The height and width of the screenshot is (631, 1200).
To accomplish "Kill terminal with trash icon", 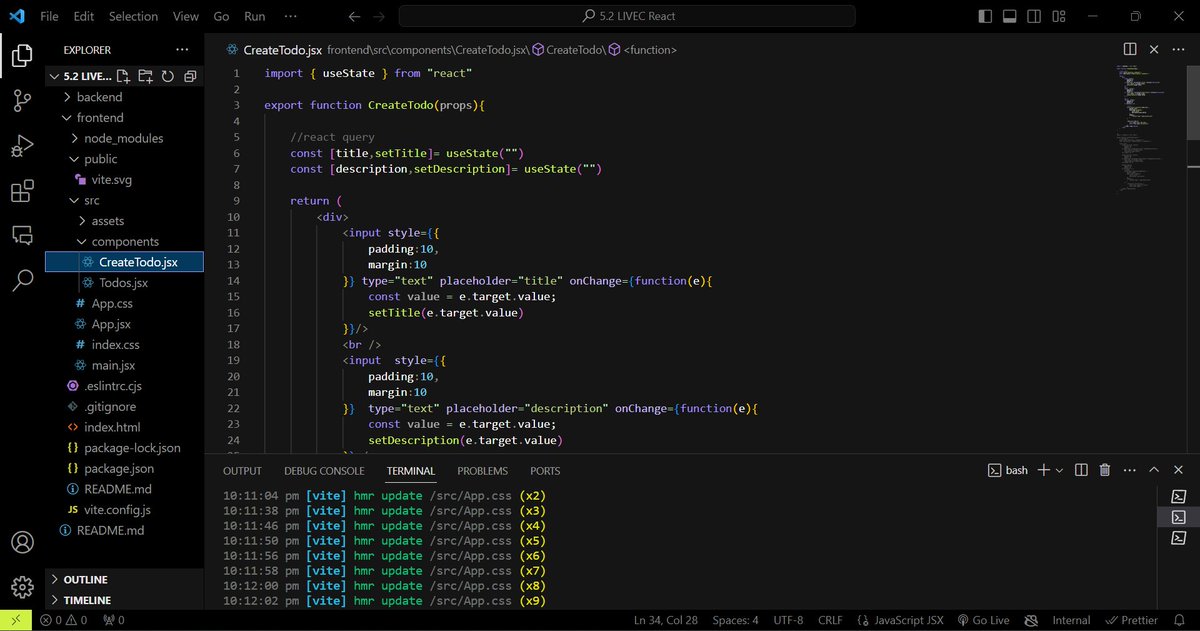I will coord(1105,470).
